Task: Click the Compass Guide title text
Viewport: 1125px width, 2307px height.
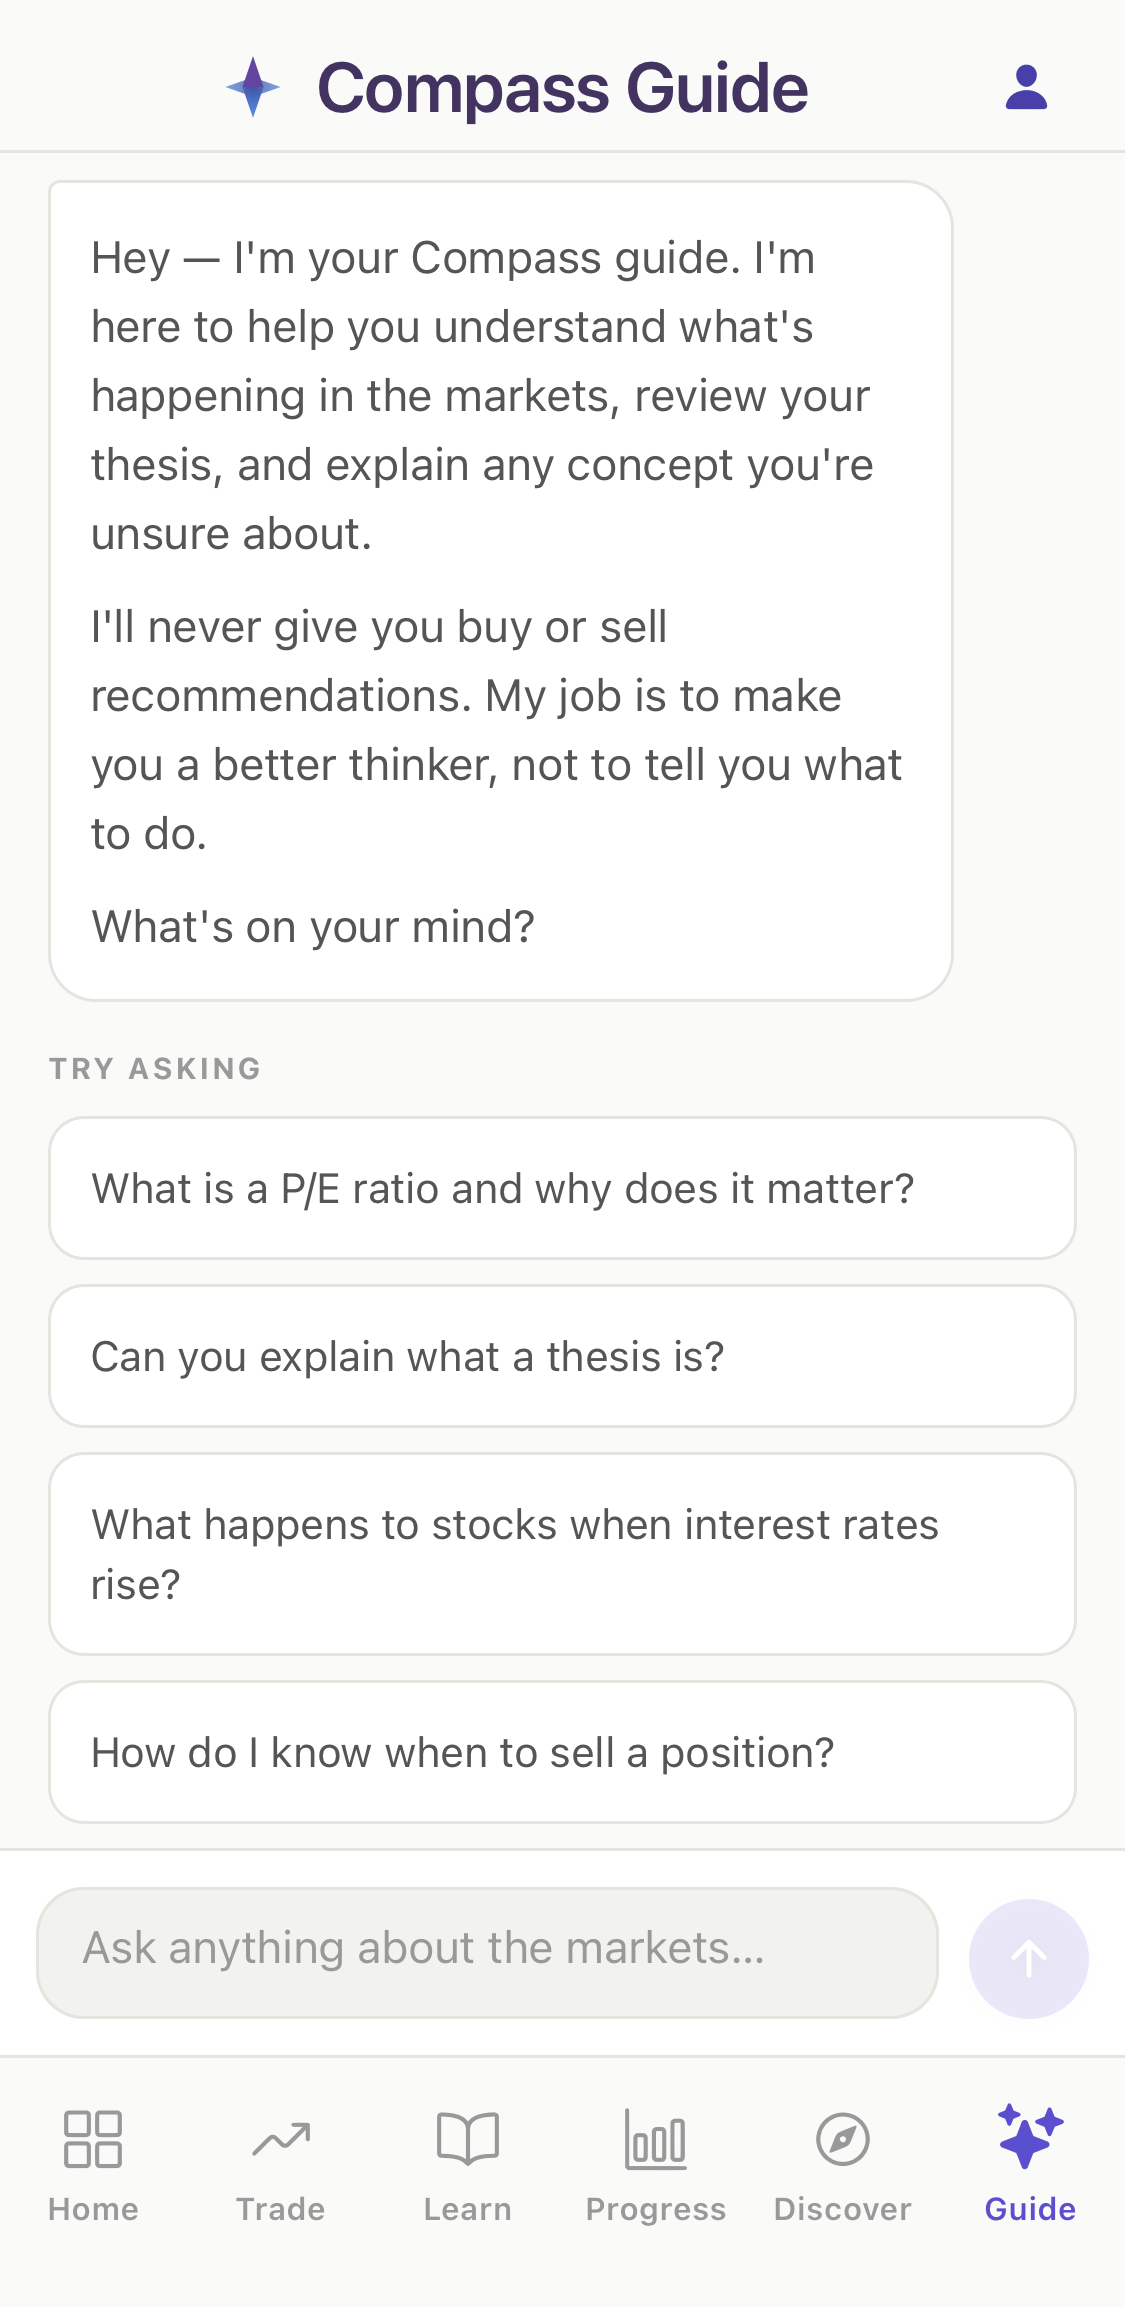Action: [x=562, y=88]
